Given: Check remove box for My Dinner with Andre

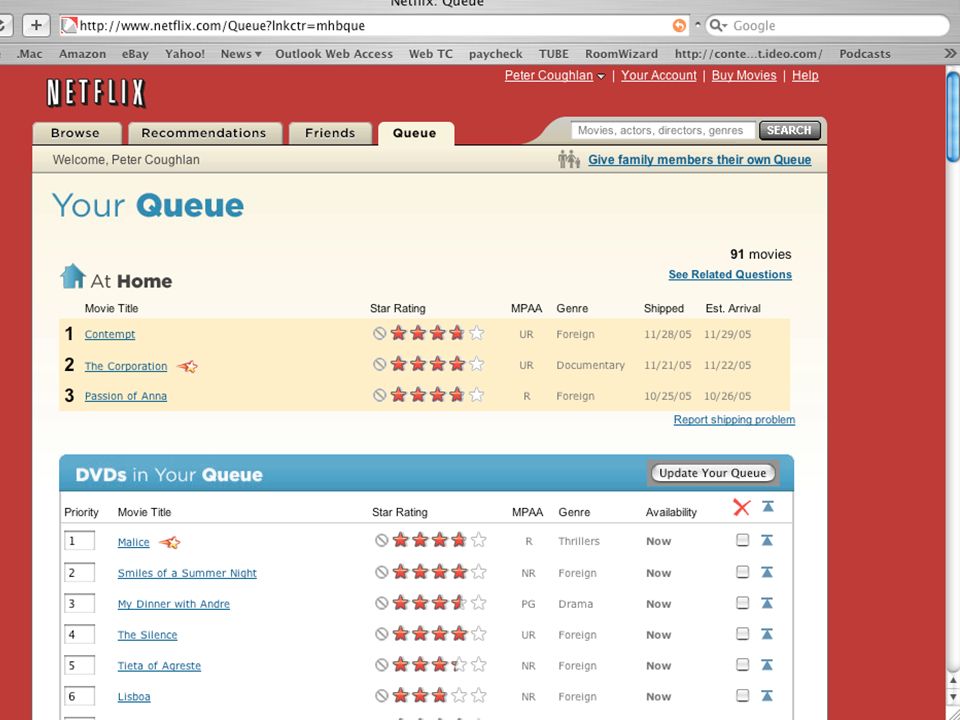Looking at the screenshot, I should pyautogui.click(x=743, y=603).
